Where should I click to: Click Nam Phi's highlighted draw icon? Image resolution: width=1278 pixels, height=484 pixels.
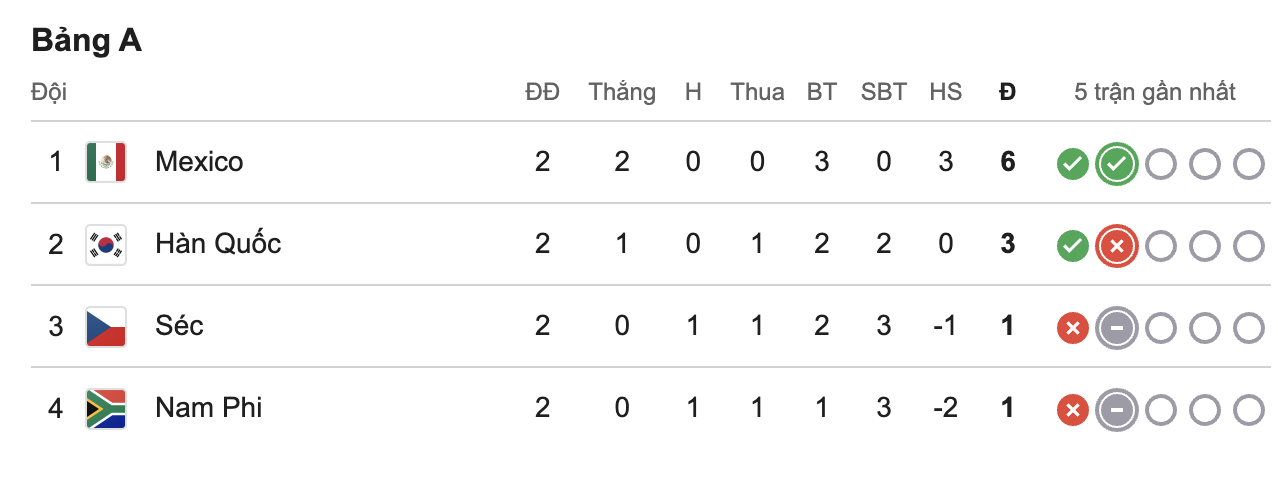tap(1117, 409)
